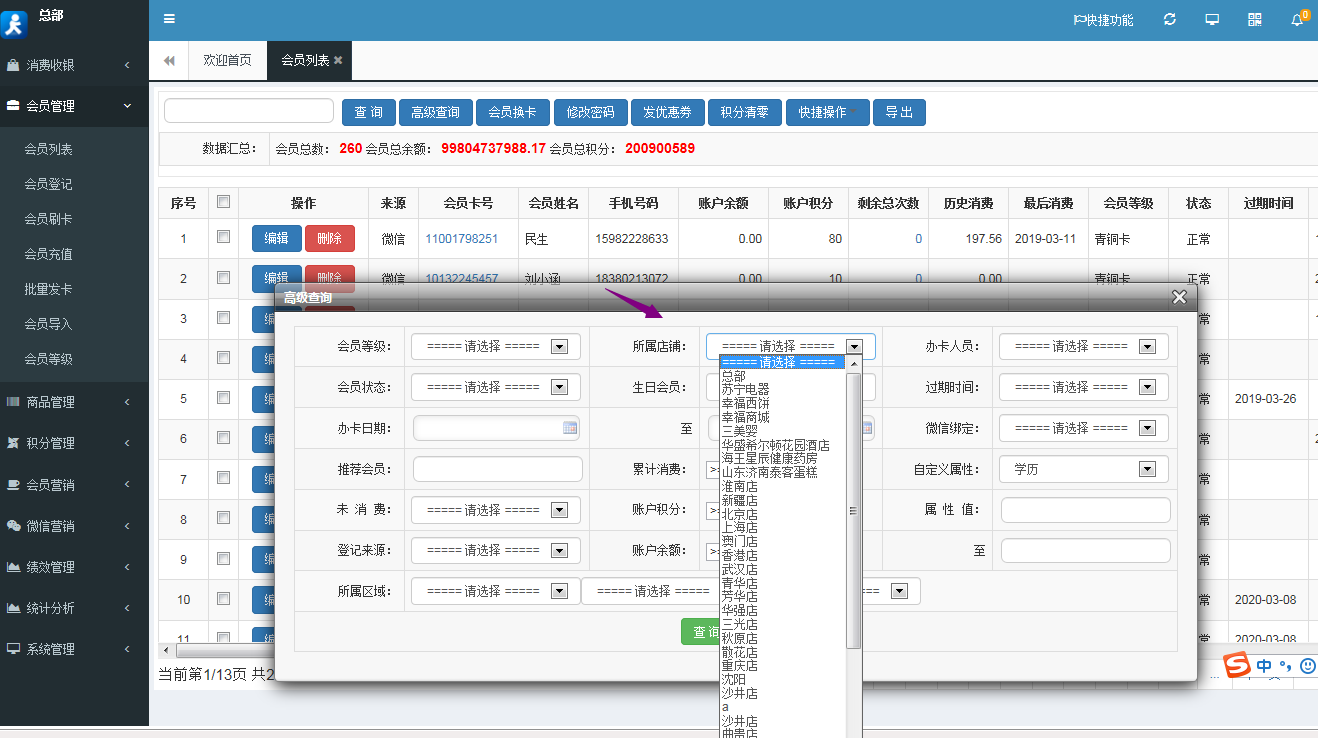Toggle the sidebar hamburger menu icon
1318x738 pixels.
(x=169, y=19)
